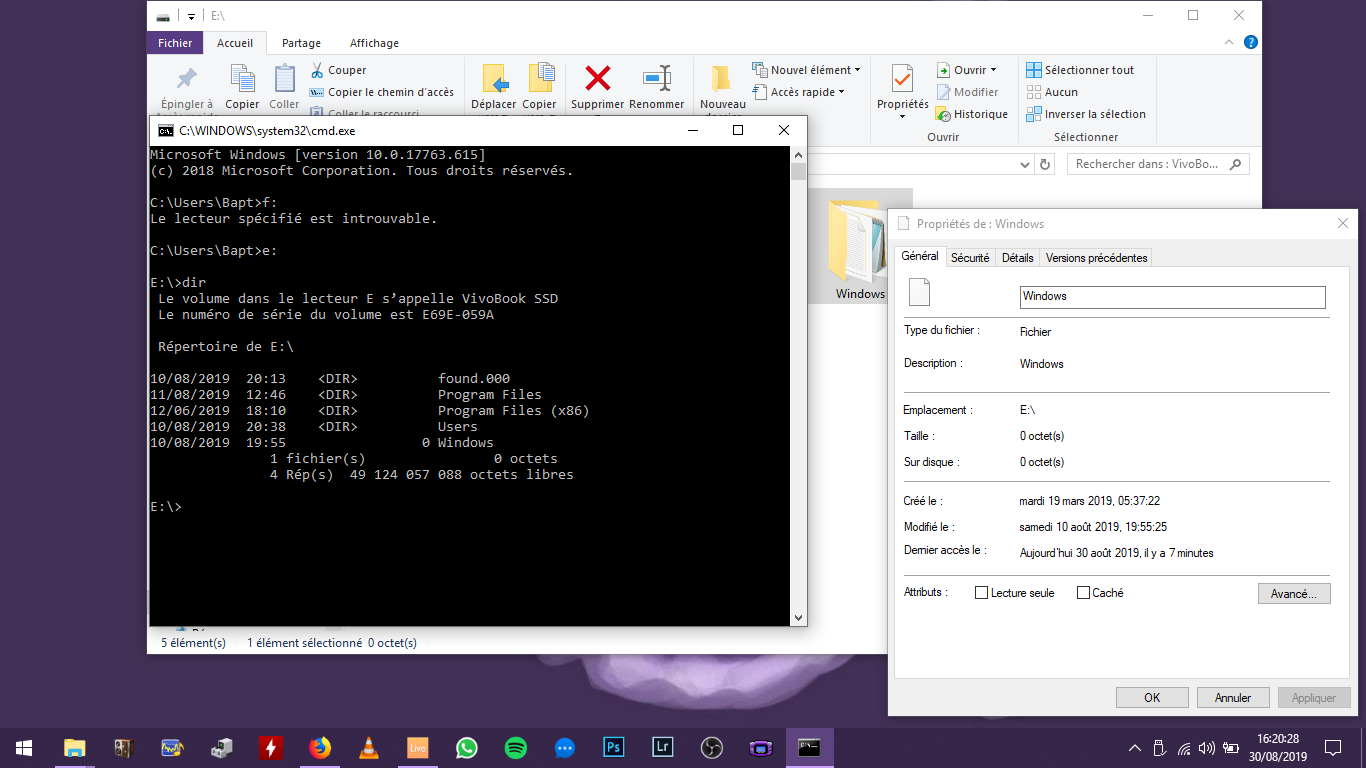
Task: Click the Explorer address bar refresh button
Action: tap(1046, 164)
